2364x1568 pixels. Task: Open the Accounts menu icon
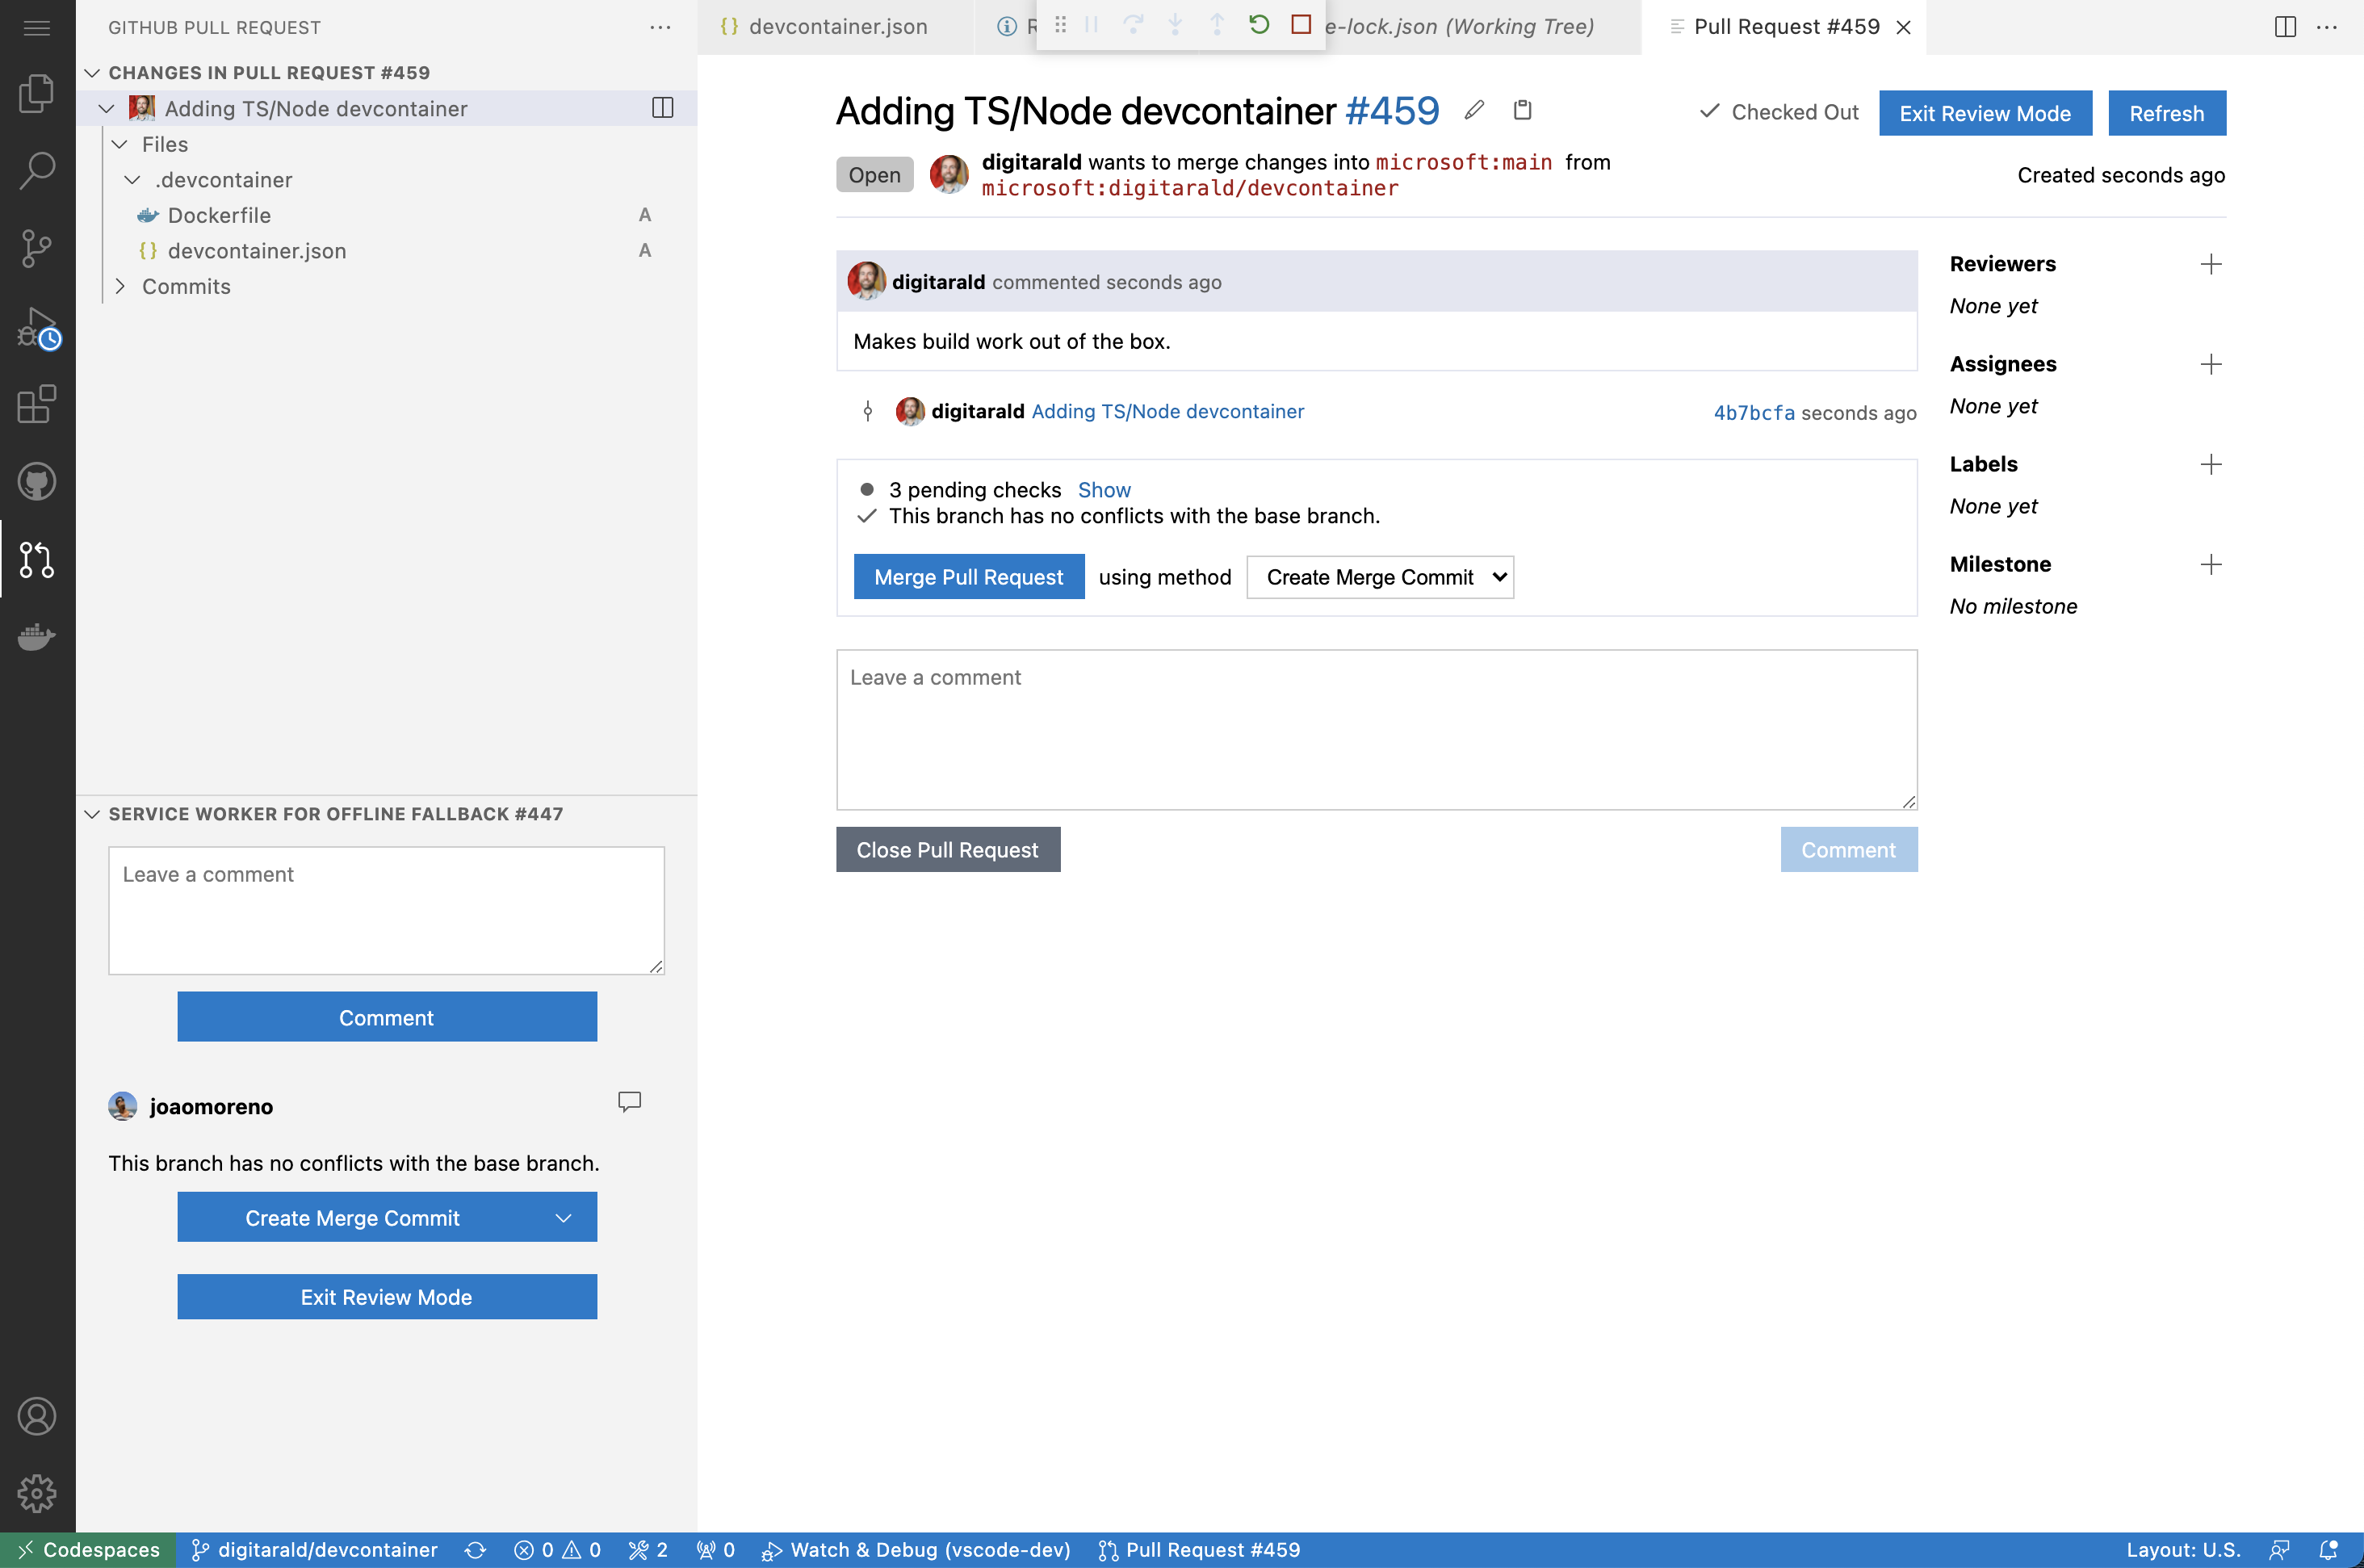37,1416
